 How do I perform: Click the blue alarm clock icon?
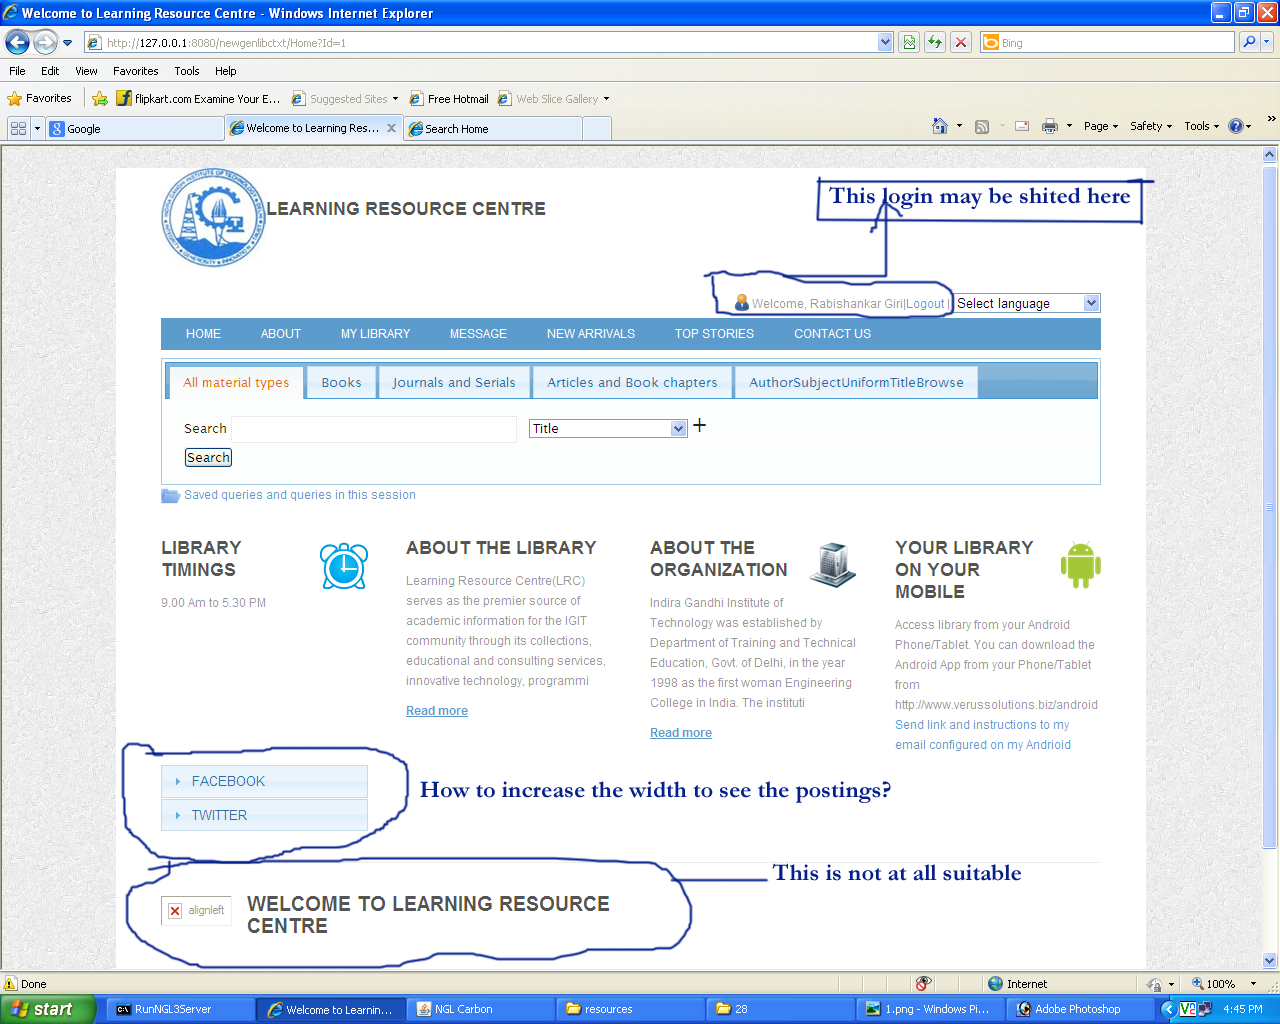click(x=344, y=566)
